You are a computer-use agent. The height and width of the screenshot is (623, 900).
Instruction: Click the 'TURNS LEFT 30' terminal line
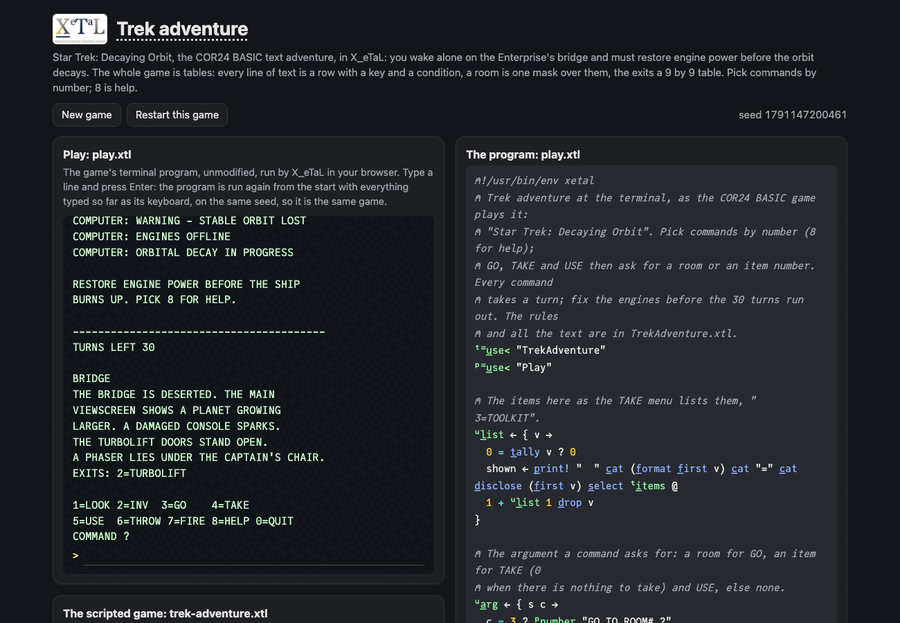114,347
